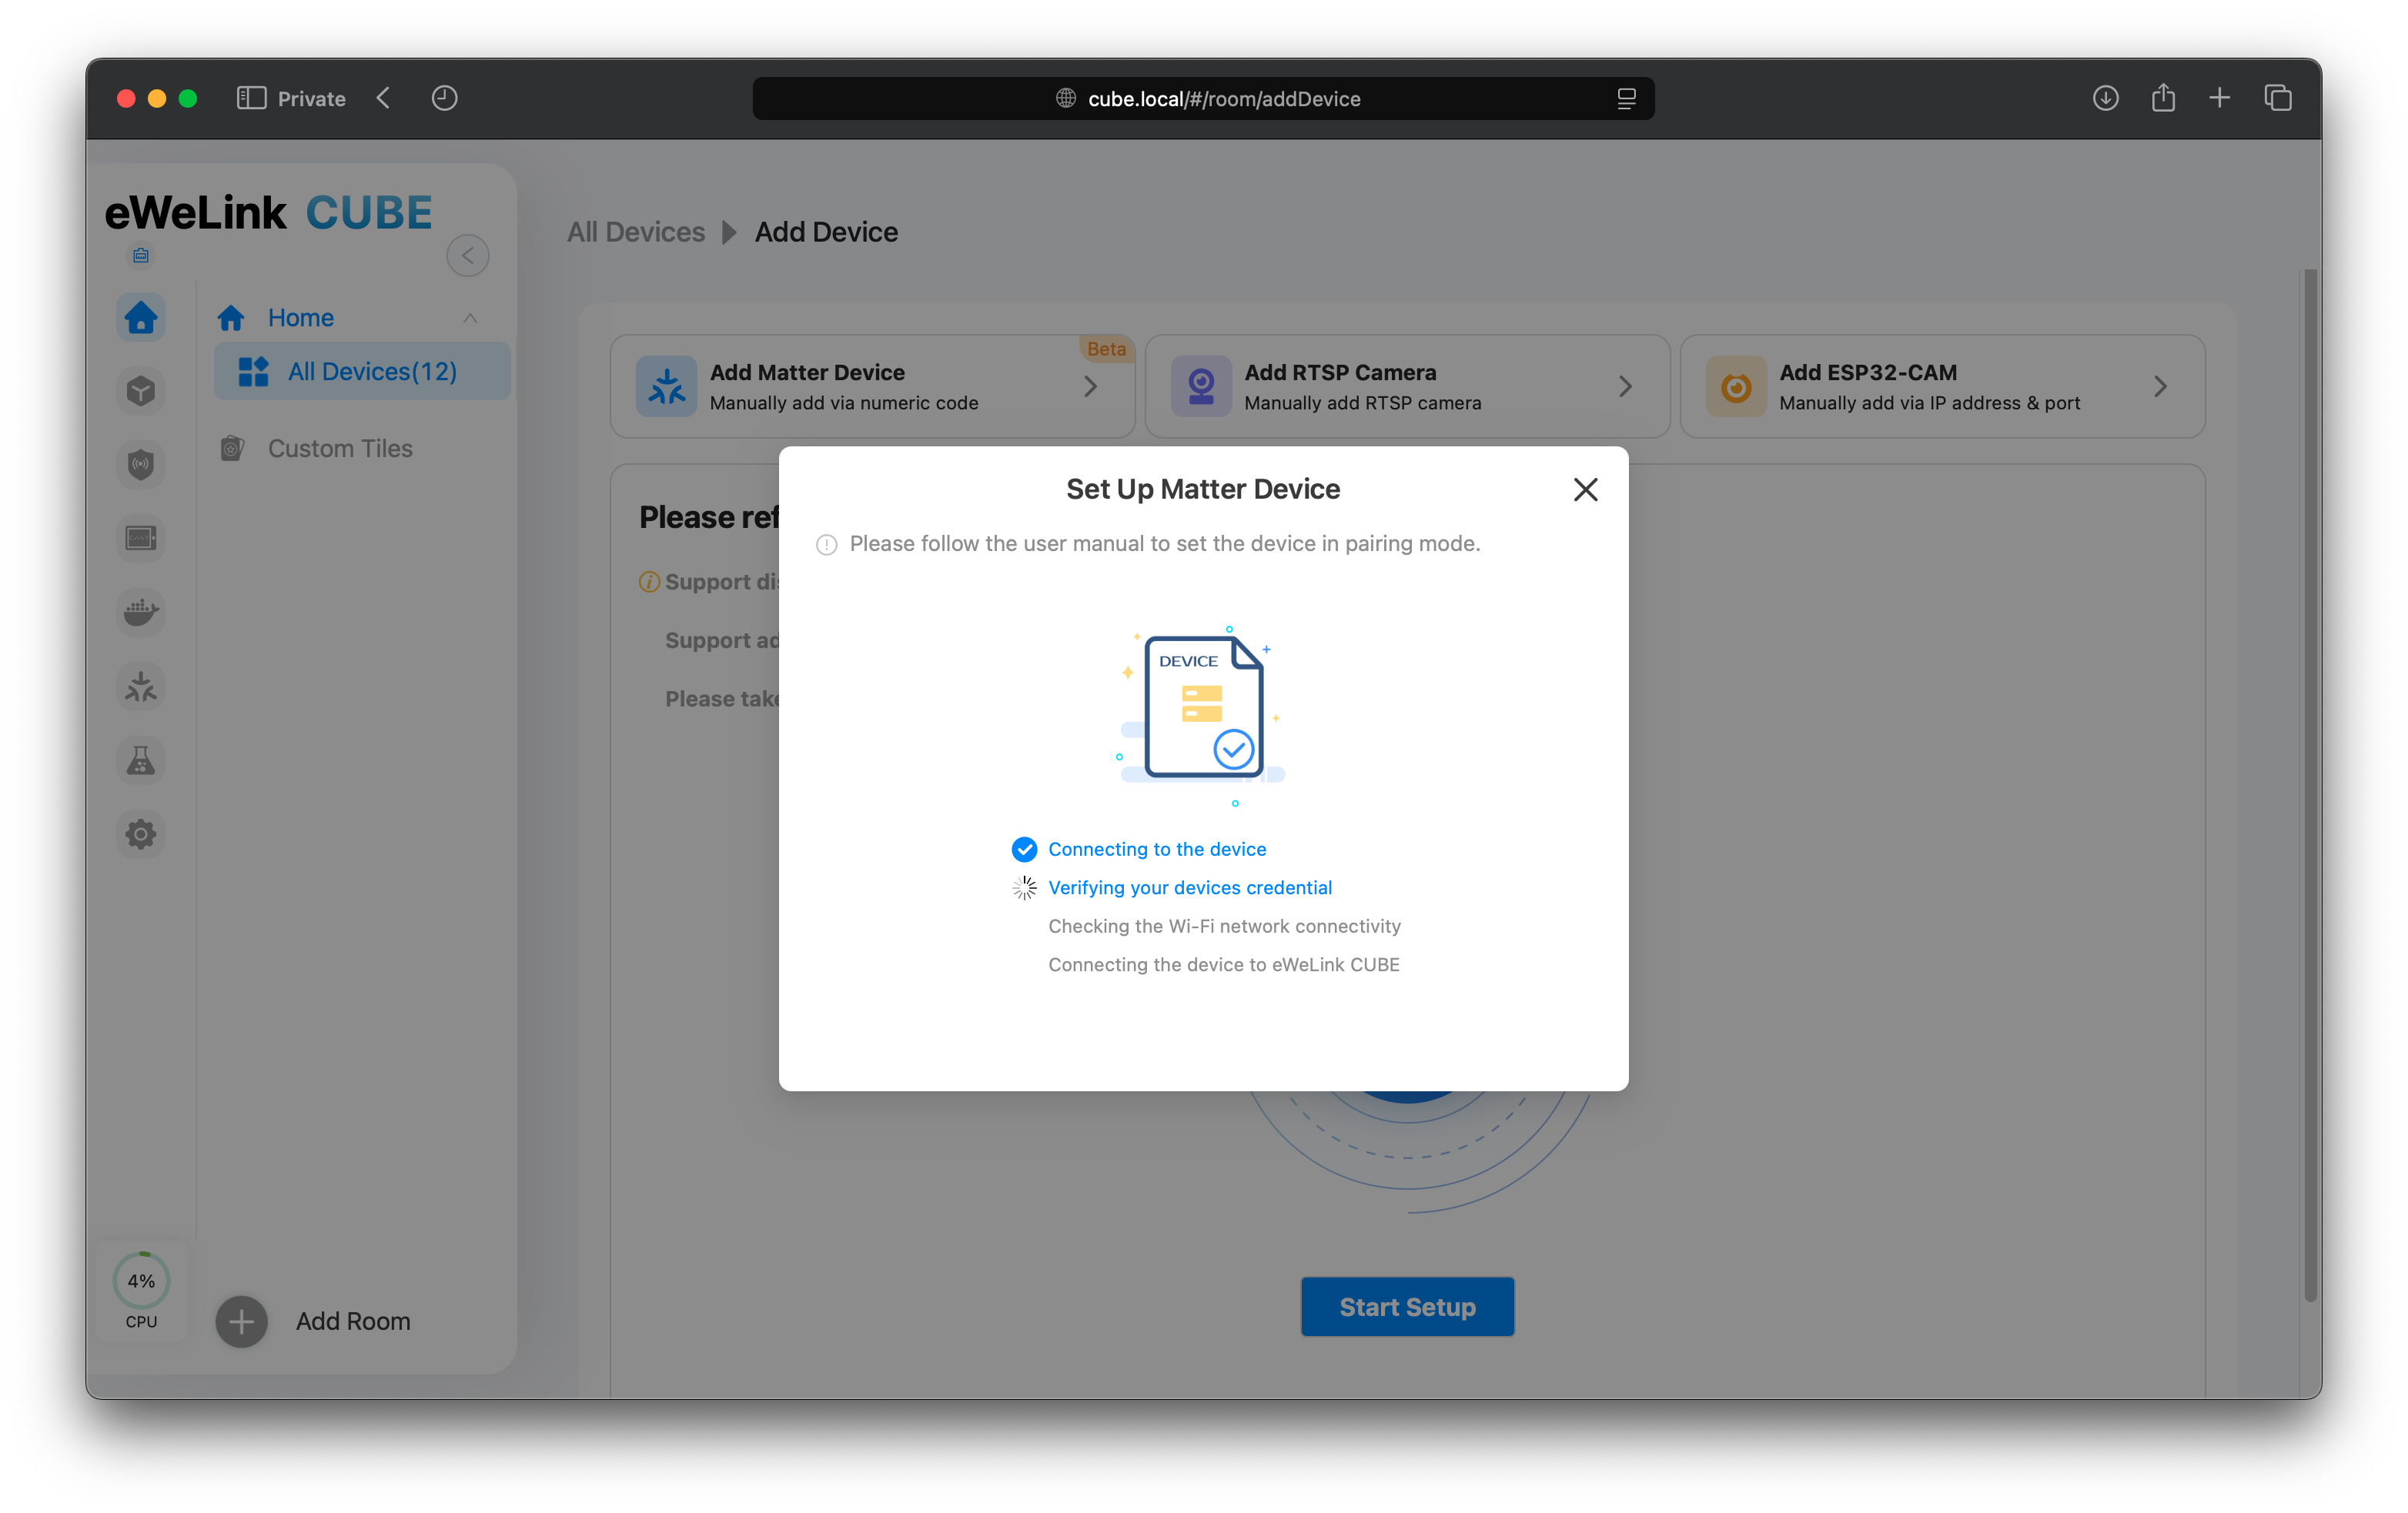Click the cast screen sidebar icon
2408x1513 pixels.
point(141,538)
